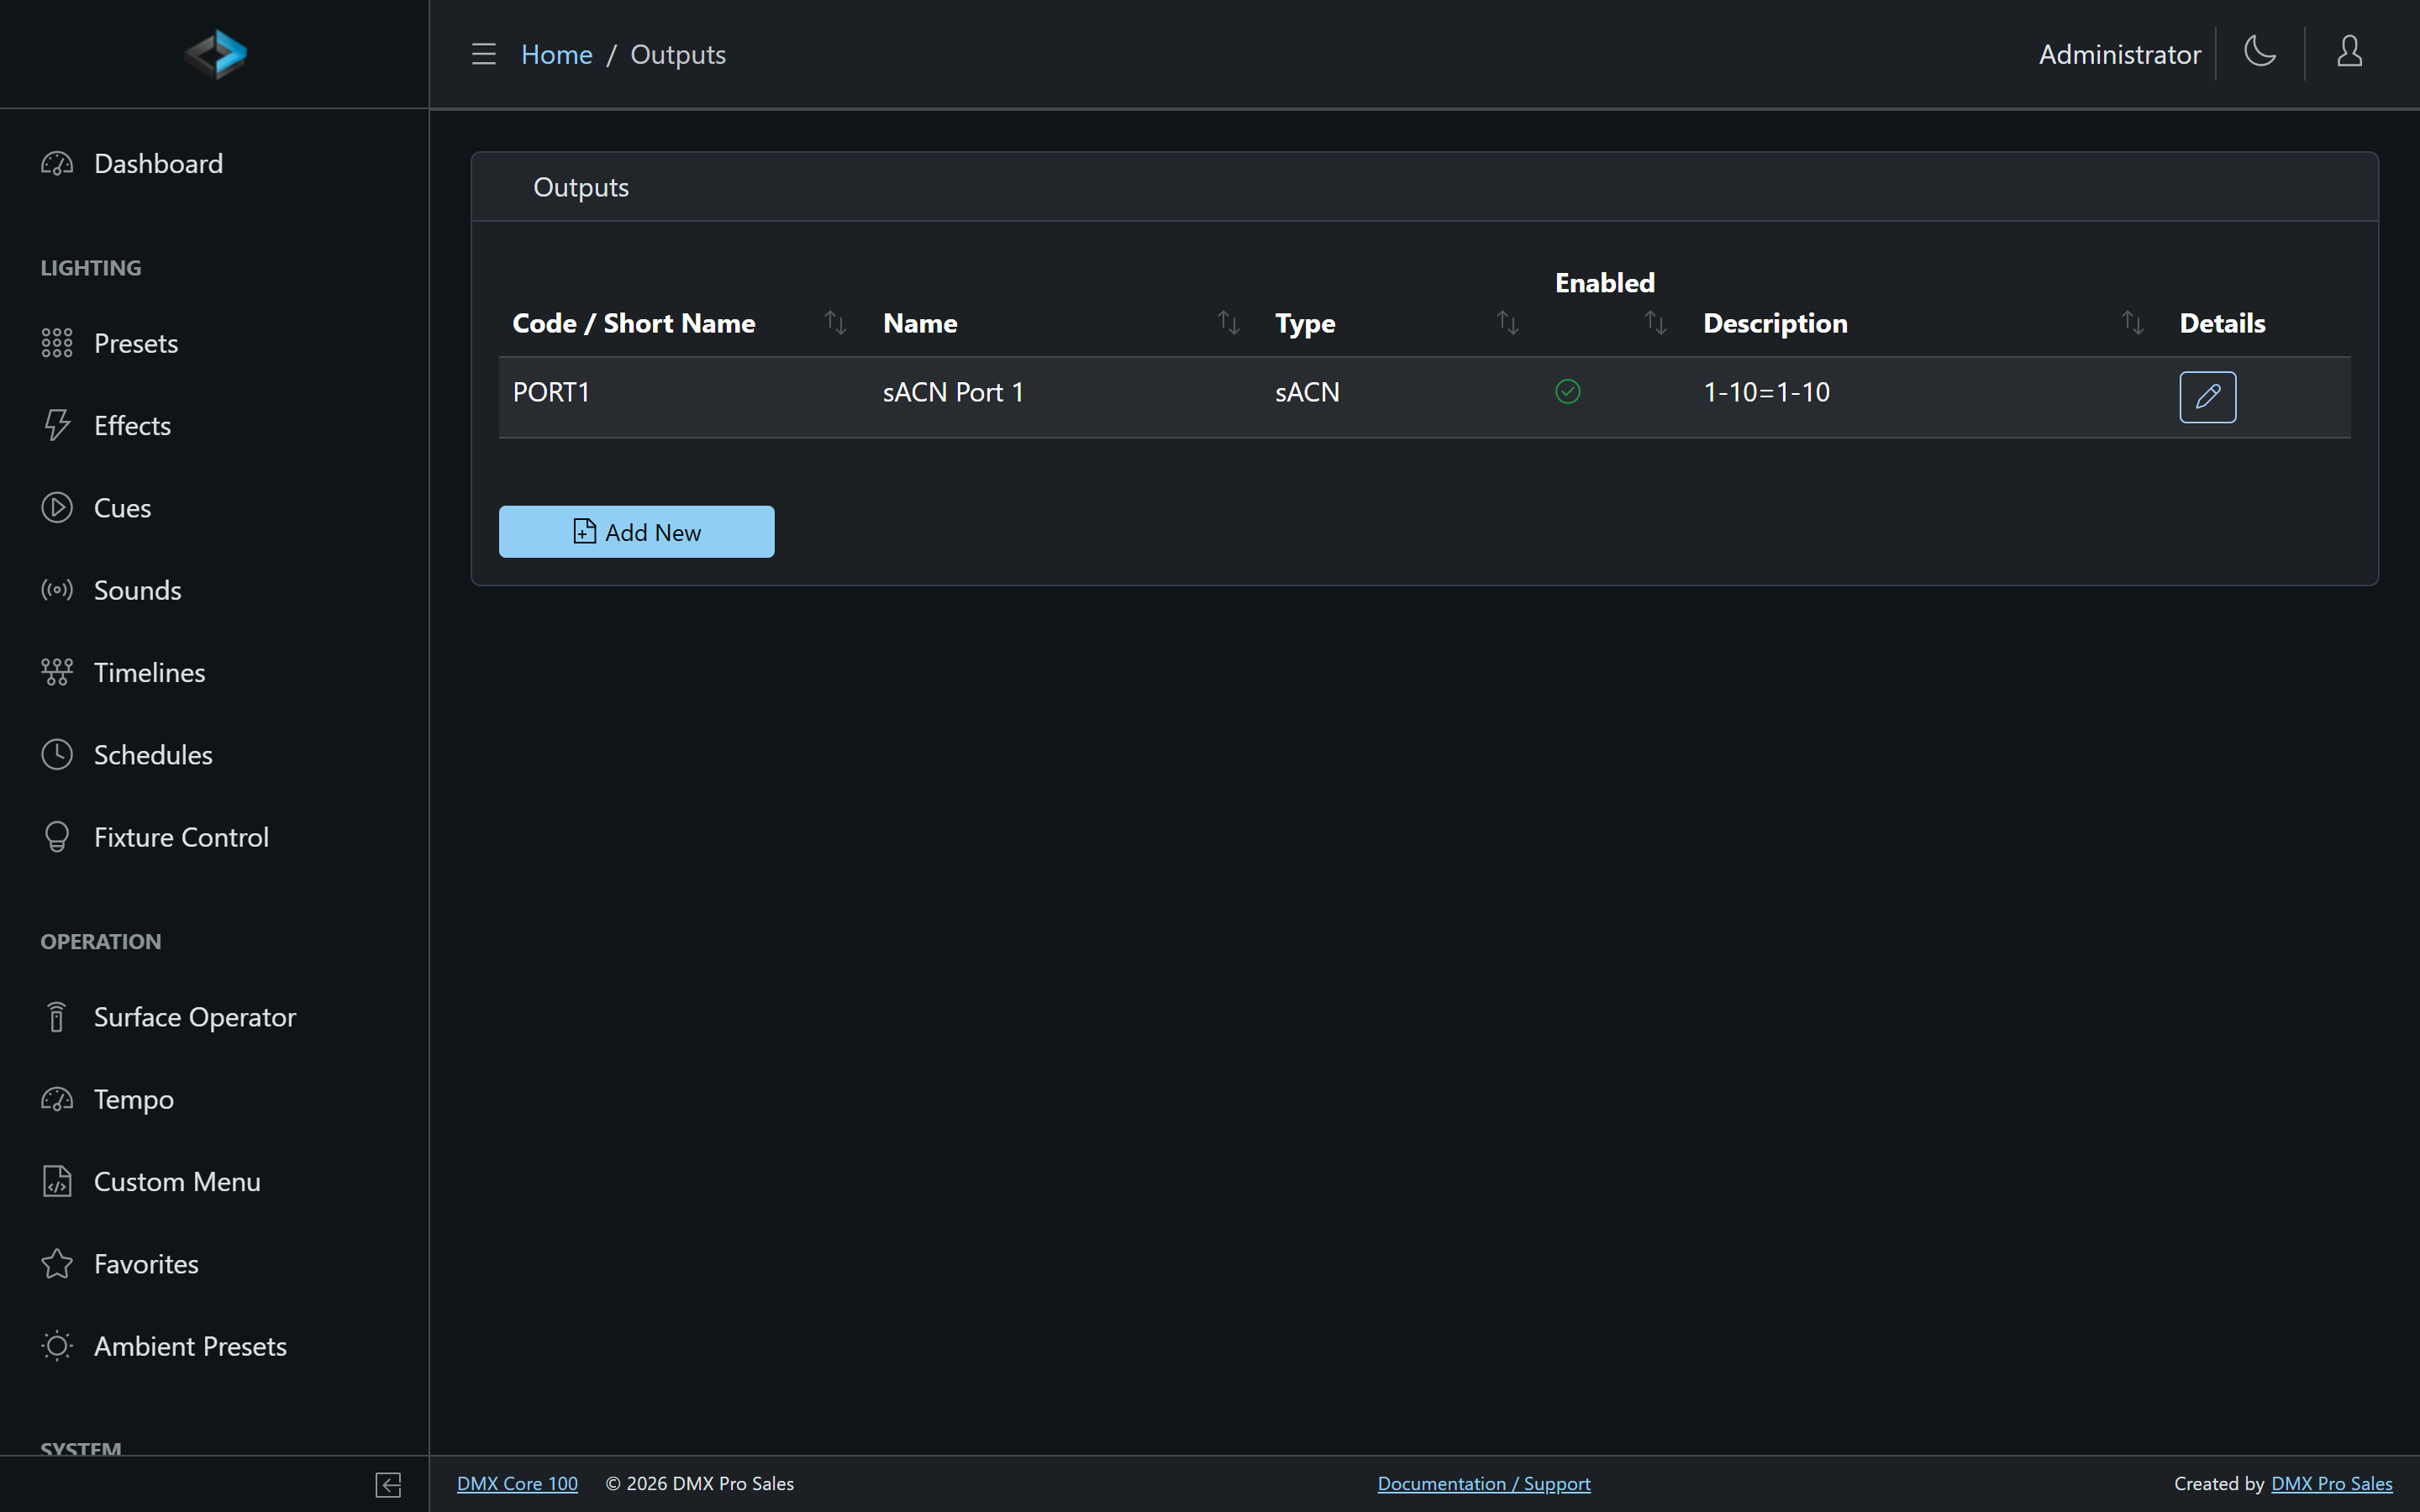Viewport: 2420px width, 1512px height.
Task: Go to Fixture Control
Action: (214, 837)
